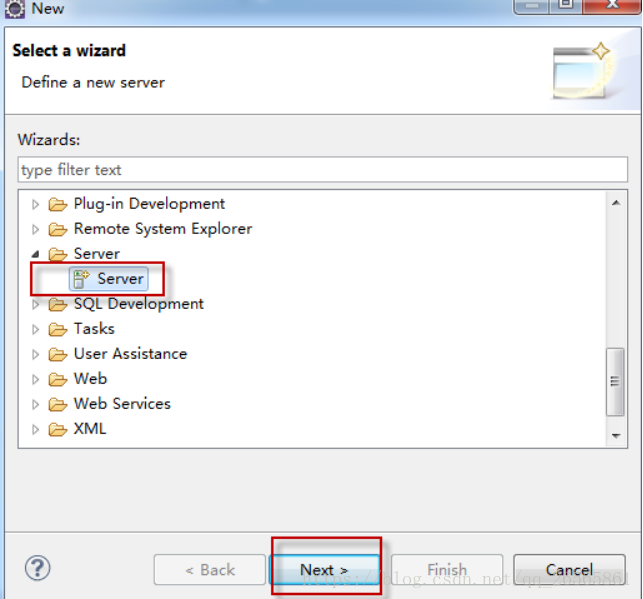643x599 pixels.
Task: Select the Remote System Explorer label
Action: [163, 229]
